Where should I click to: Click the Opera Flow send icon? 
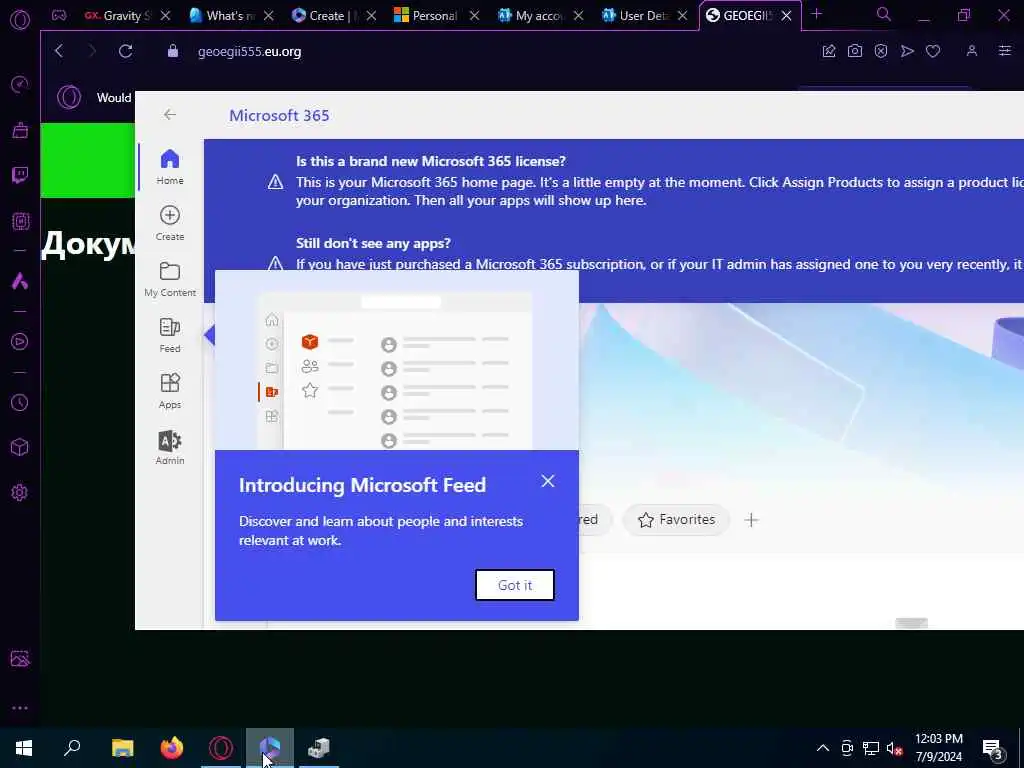point(907,51)
